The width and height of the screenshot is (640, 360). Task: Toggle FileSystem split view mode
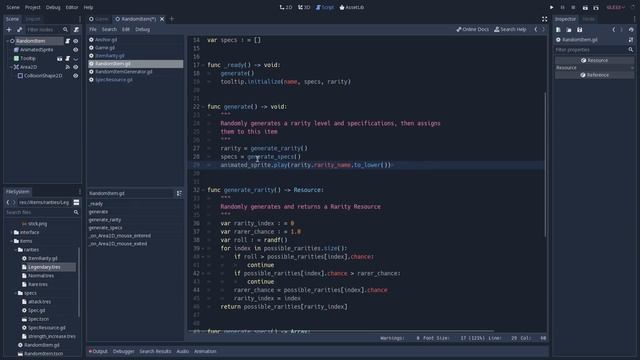tap(76, 202)
